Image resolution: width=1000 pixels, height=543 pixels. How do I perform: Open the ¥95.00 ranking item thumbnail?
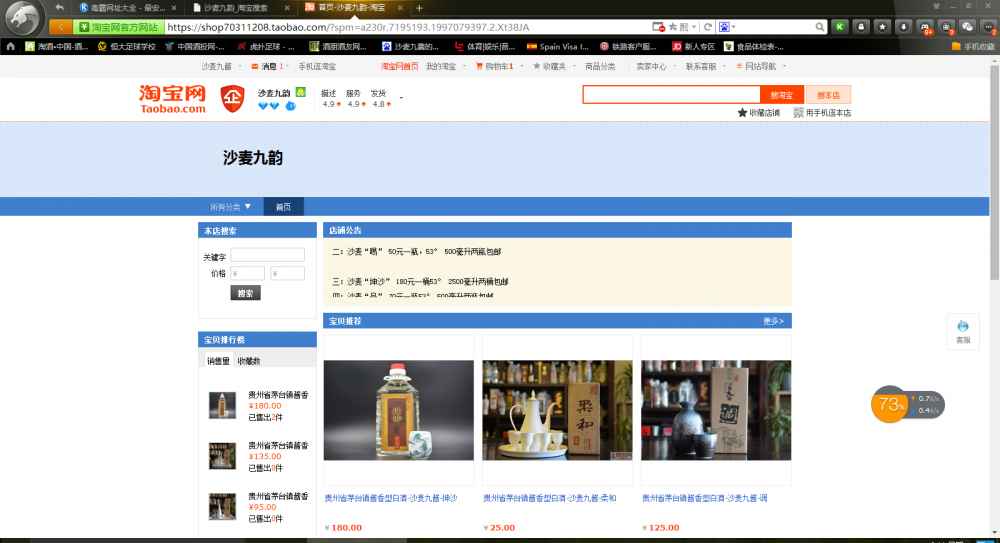[222, 506]
